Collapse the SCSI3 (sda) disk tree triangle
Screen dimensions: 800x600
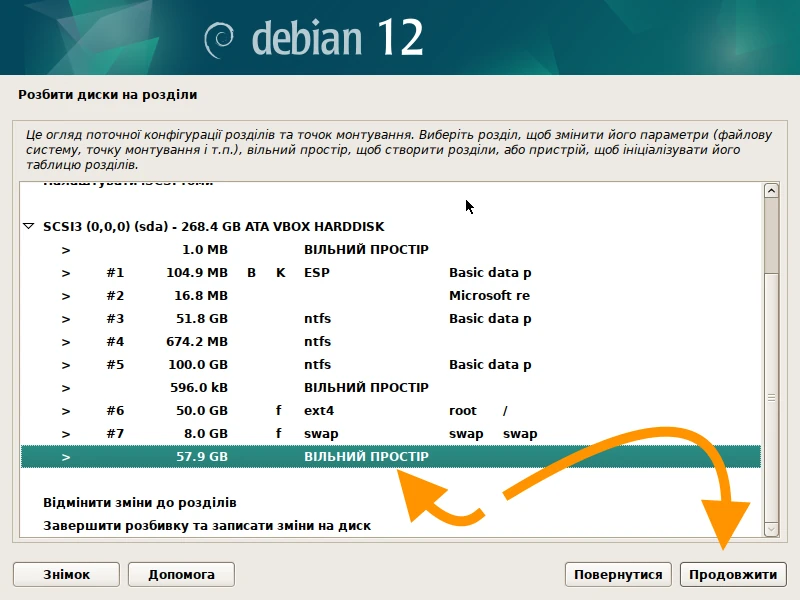29,226
